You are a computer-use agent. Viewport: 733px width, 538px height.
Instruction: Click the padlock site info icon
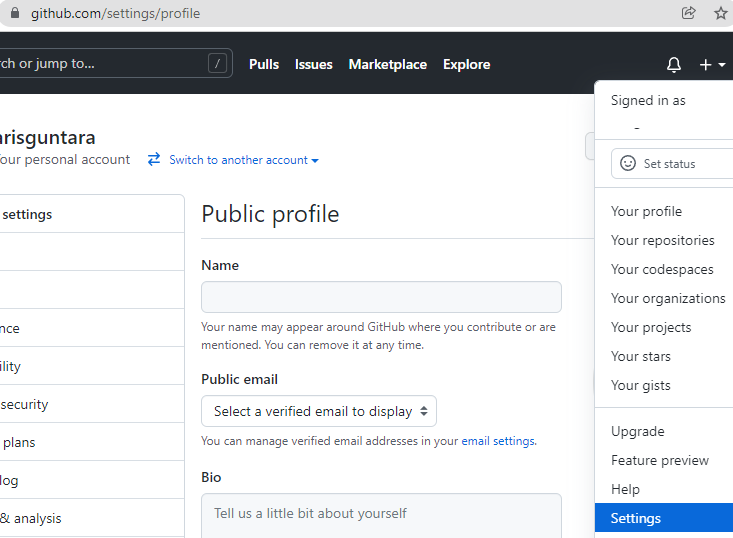point(15,13)
